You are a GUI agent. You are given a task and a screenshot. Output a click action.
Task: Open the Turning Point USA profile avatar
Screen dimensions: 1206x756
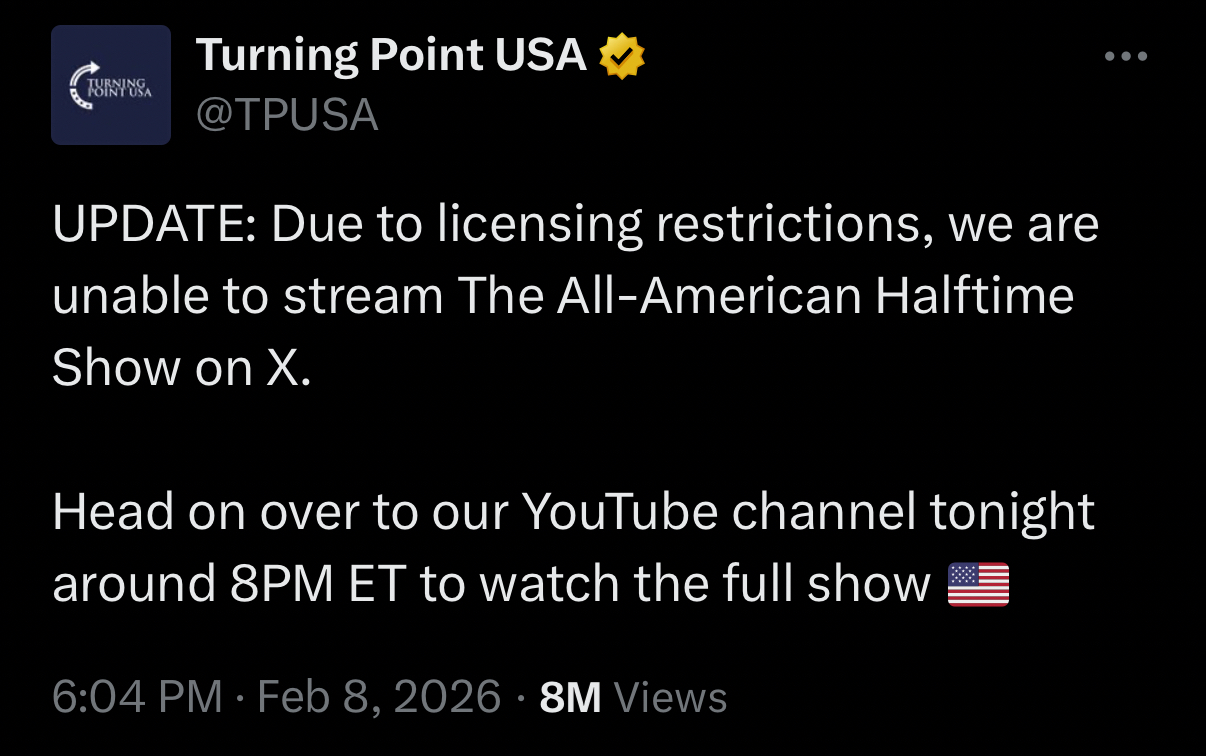pos(111,85)
